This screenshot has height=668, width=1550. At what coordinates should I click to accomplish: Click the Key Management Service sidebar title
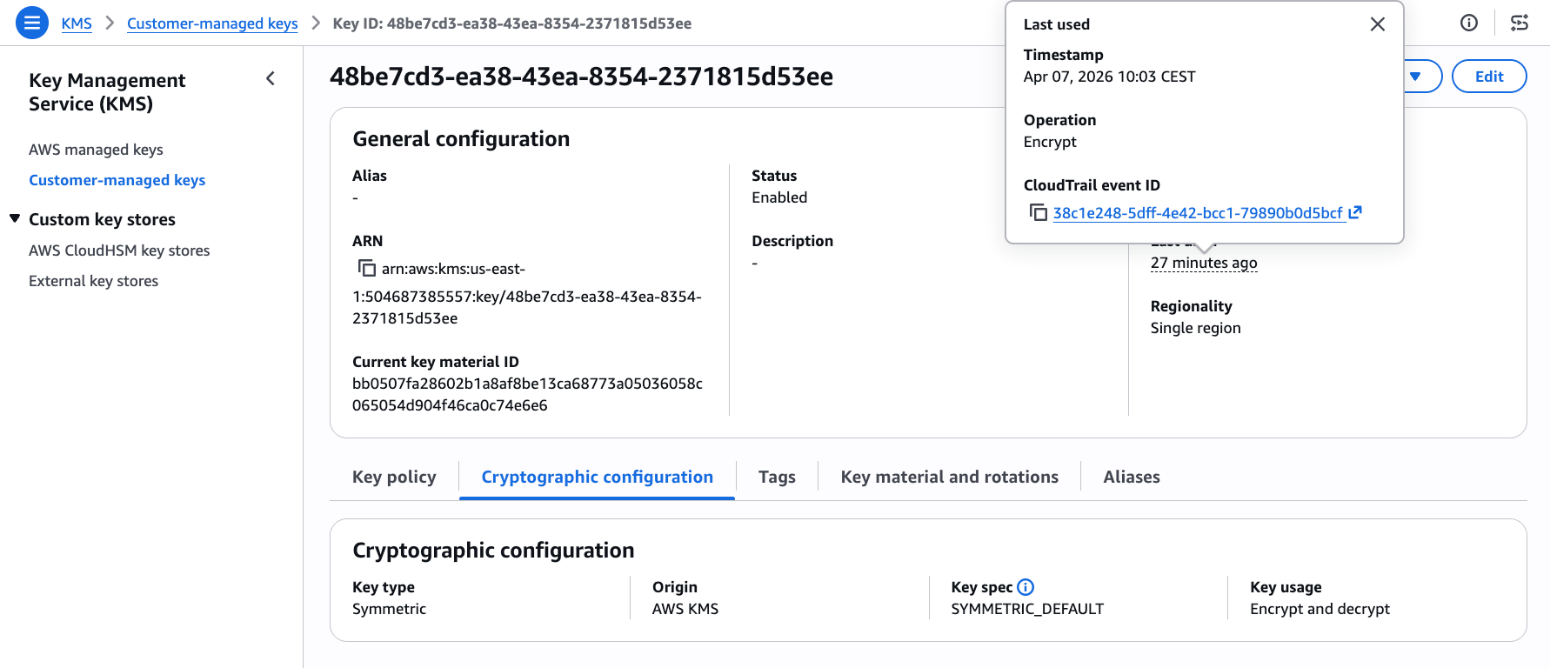click(108, 92)
